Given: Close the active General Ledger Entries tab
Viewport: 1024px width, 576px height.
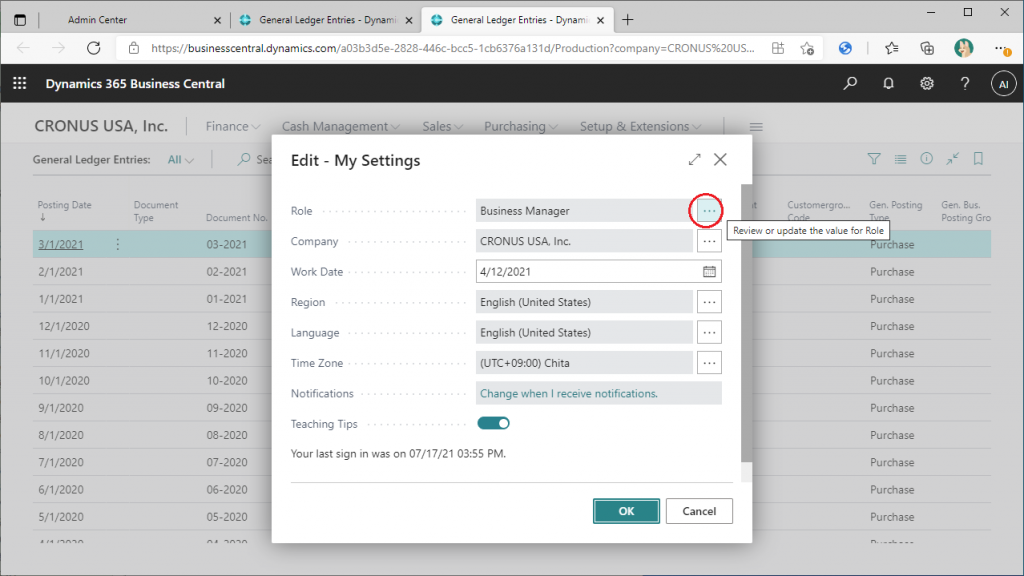Looking at the screenshot, I should tap(600, 20).
